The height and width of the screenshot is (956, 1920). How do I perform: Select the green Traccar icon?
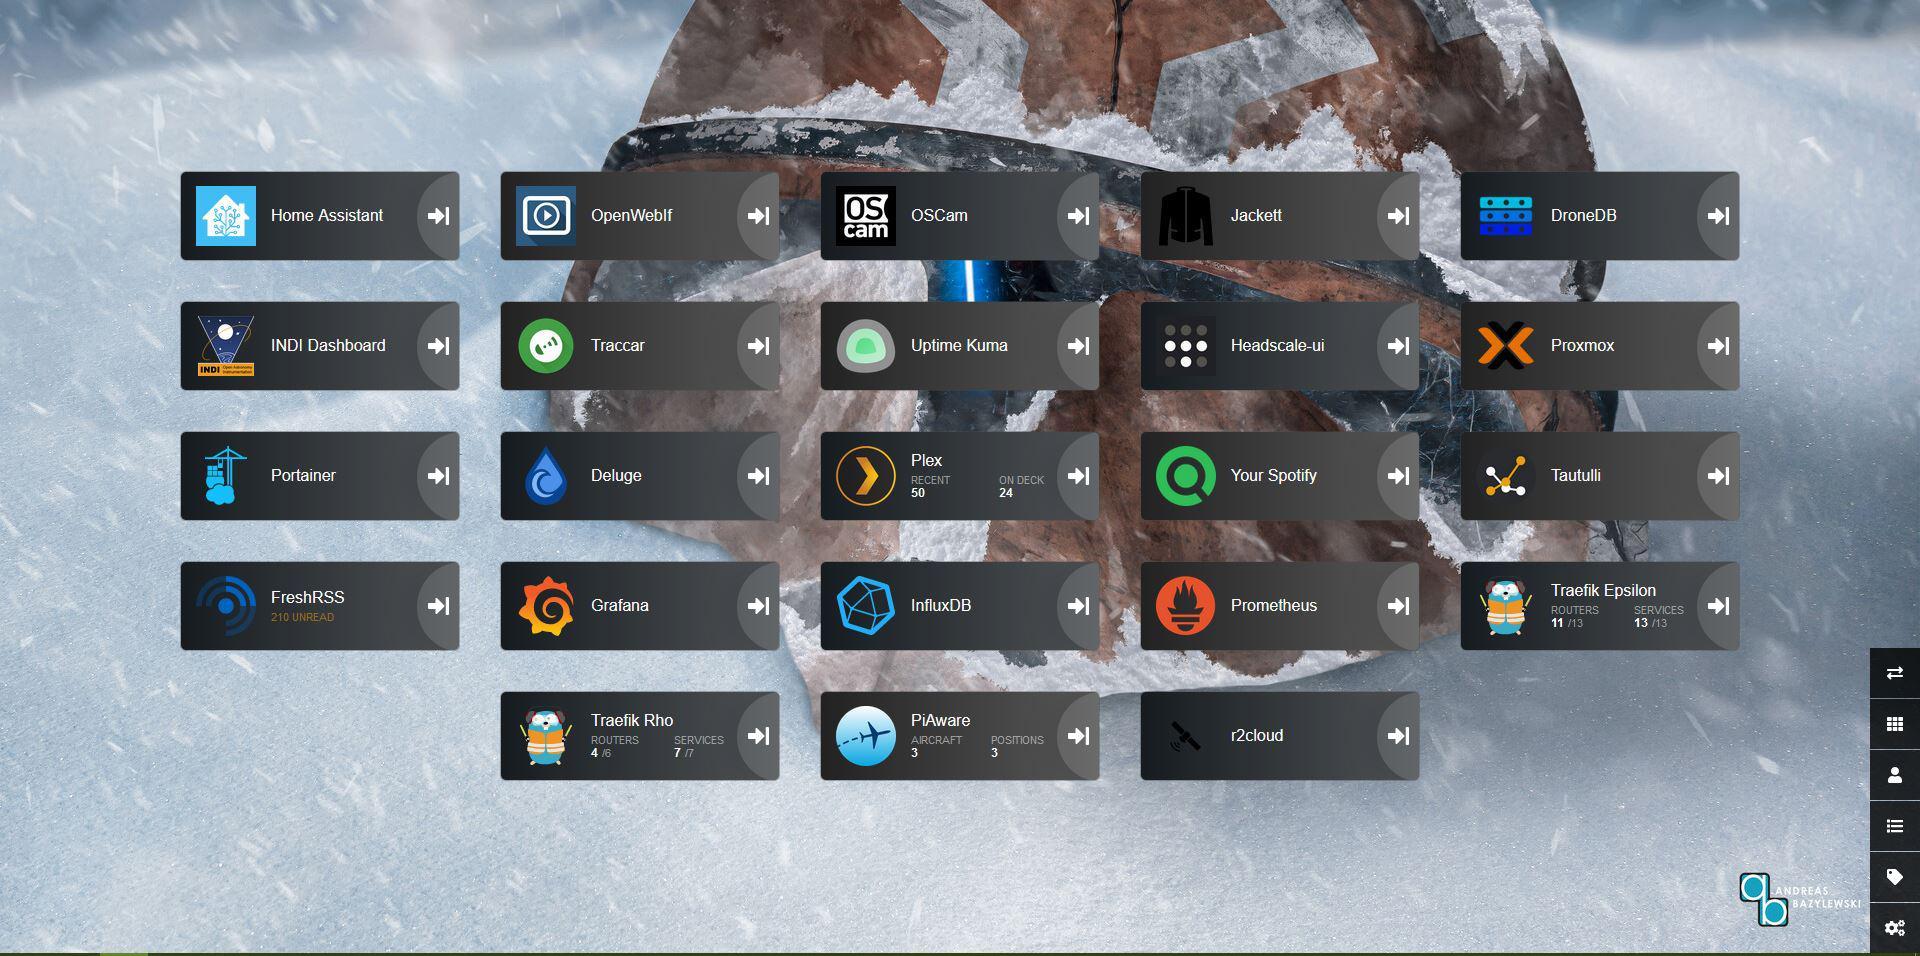coord(545,346)
